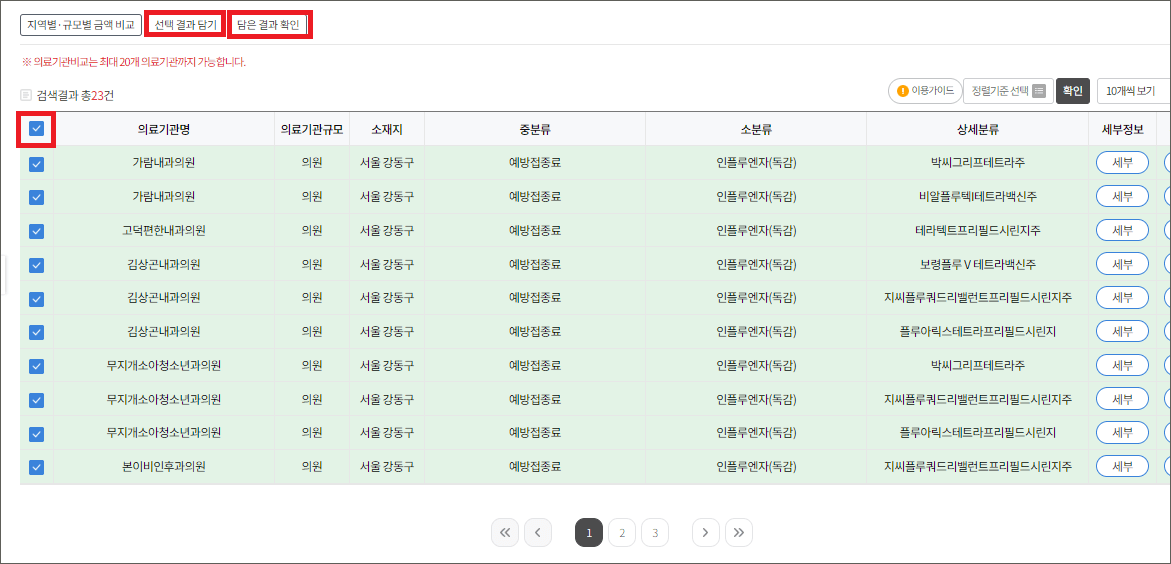Uncheck 가람내과의원 비알플루텍I테트라백신주 row checkbox
This screenshot has width=1171, height=564.
[37, 197]
